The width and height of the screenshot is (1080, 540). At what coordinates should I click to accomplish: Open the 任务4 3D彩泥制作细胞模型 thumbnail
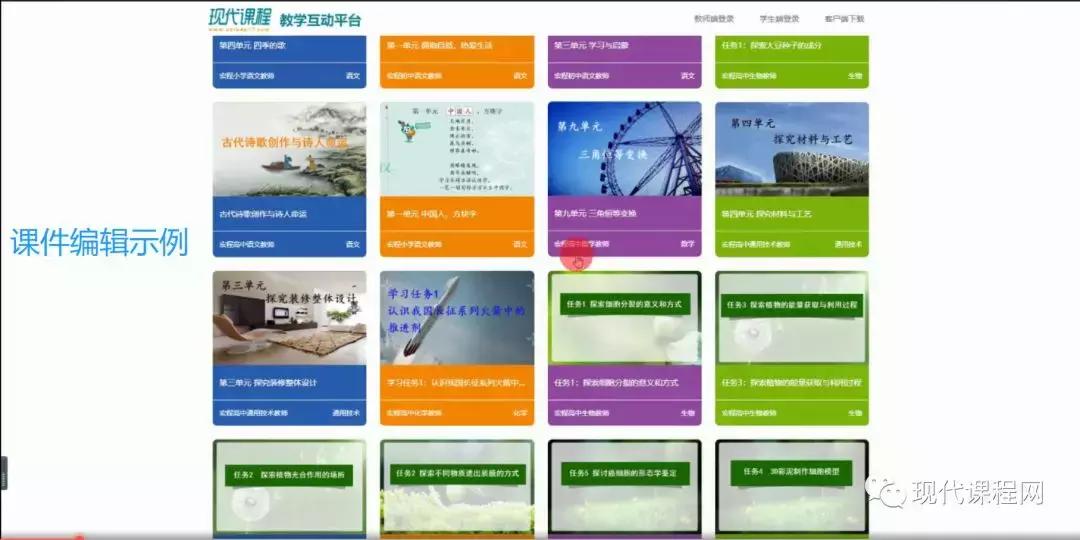tap(792, 488)
